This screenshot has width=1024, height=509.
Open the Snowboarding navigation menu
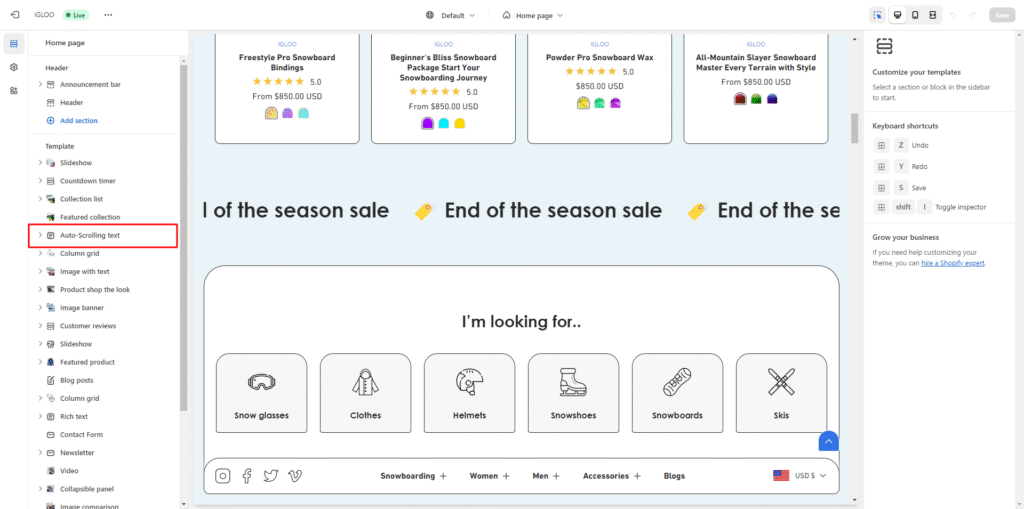[413, 476]
